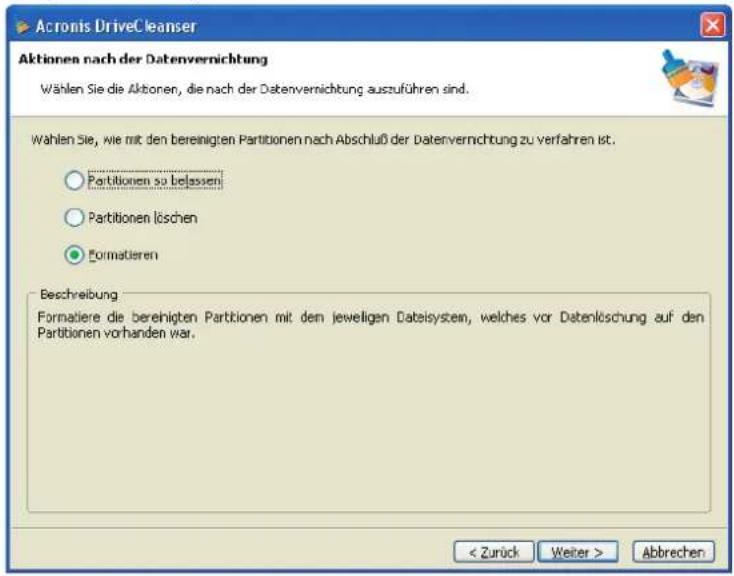Cancel the wizard via 'Abbrechen'
The width and height of the screenshot is (734, 576).
674,553
